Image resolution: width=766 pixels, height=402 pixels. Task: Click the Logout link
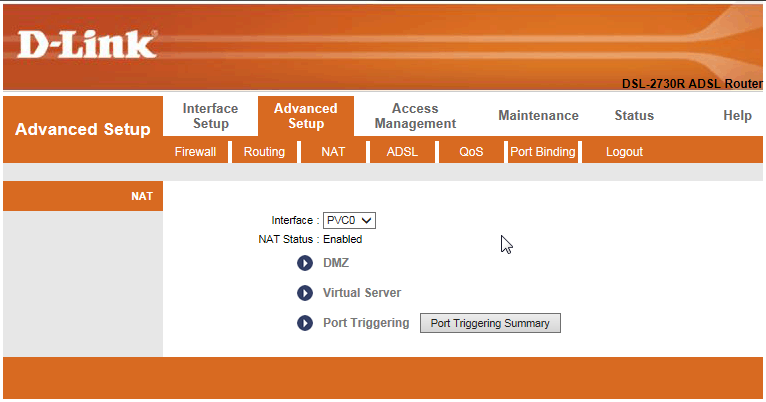[x=624, y=152]
